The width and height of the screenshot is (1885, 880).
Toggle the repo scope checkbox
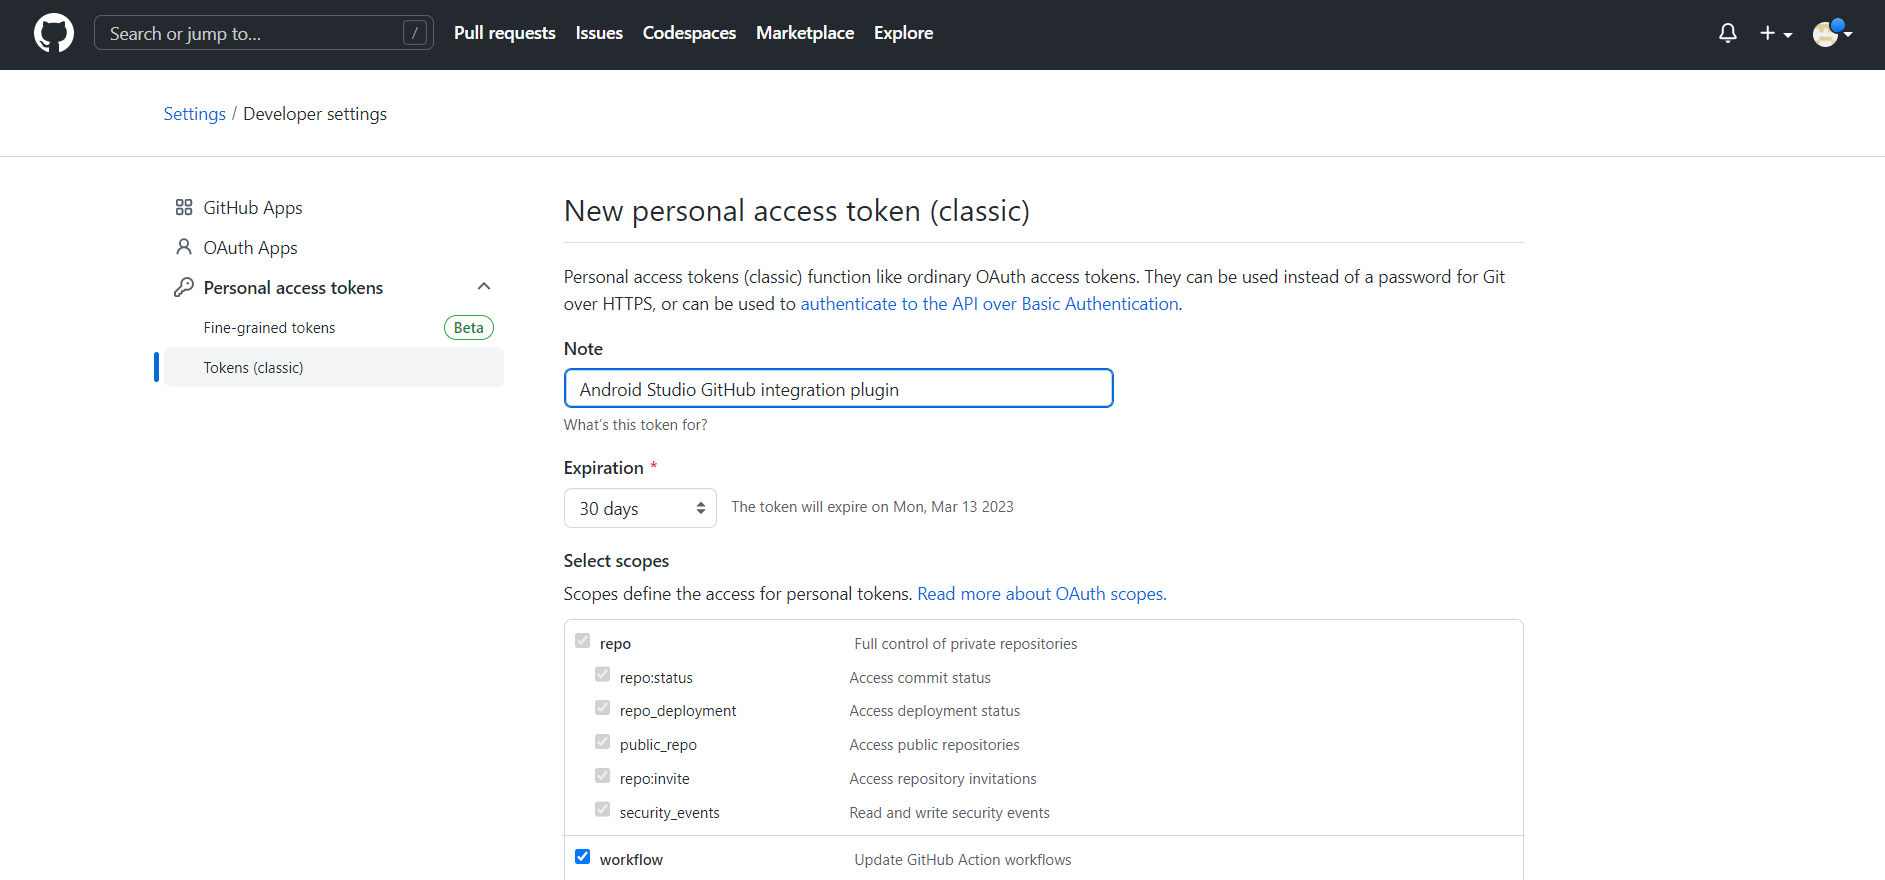click(582, 640)
